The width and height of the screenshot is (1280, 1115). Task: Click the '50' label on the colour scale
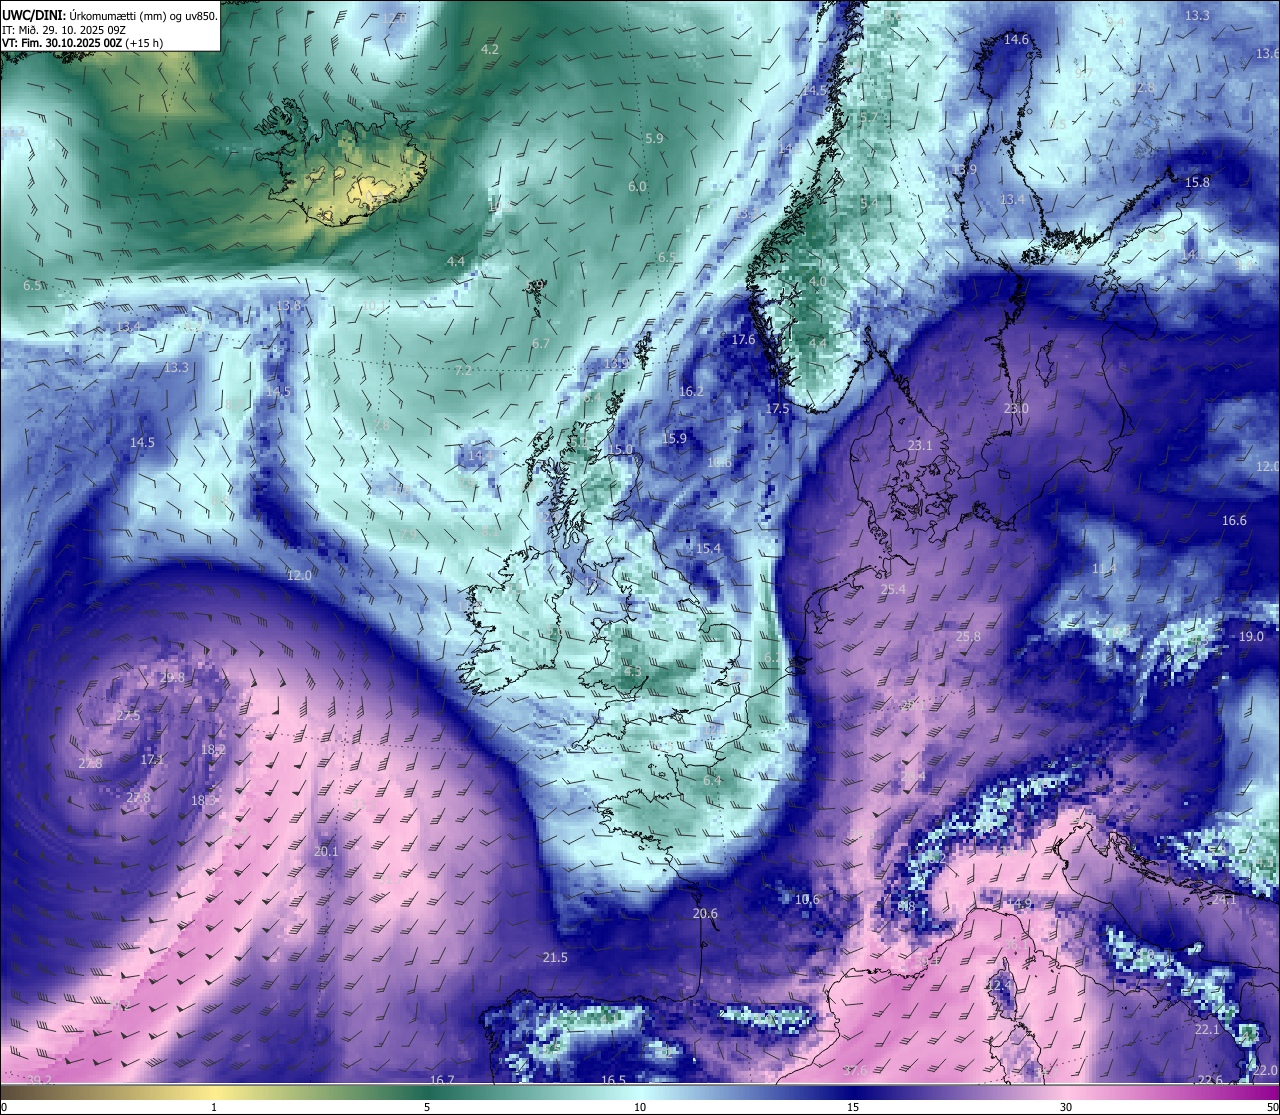[1272, 1107]
